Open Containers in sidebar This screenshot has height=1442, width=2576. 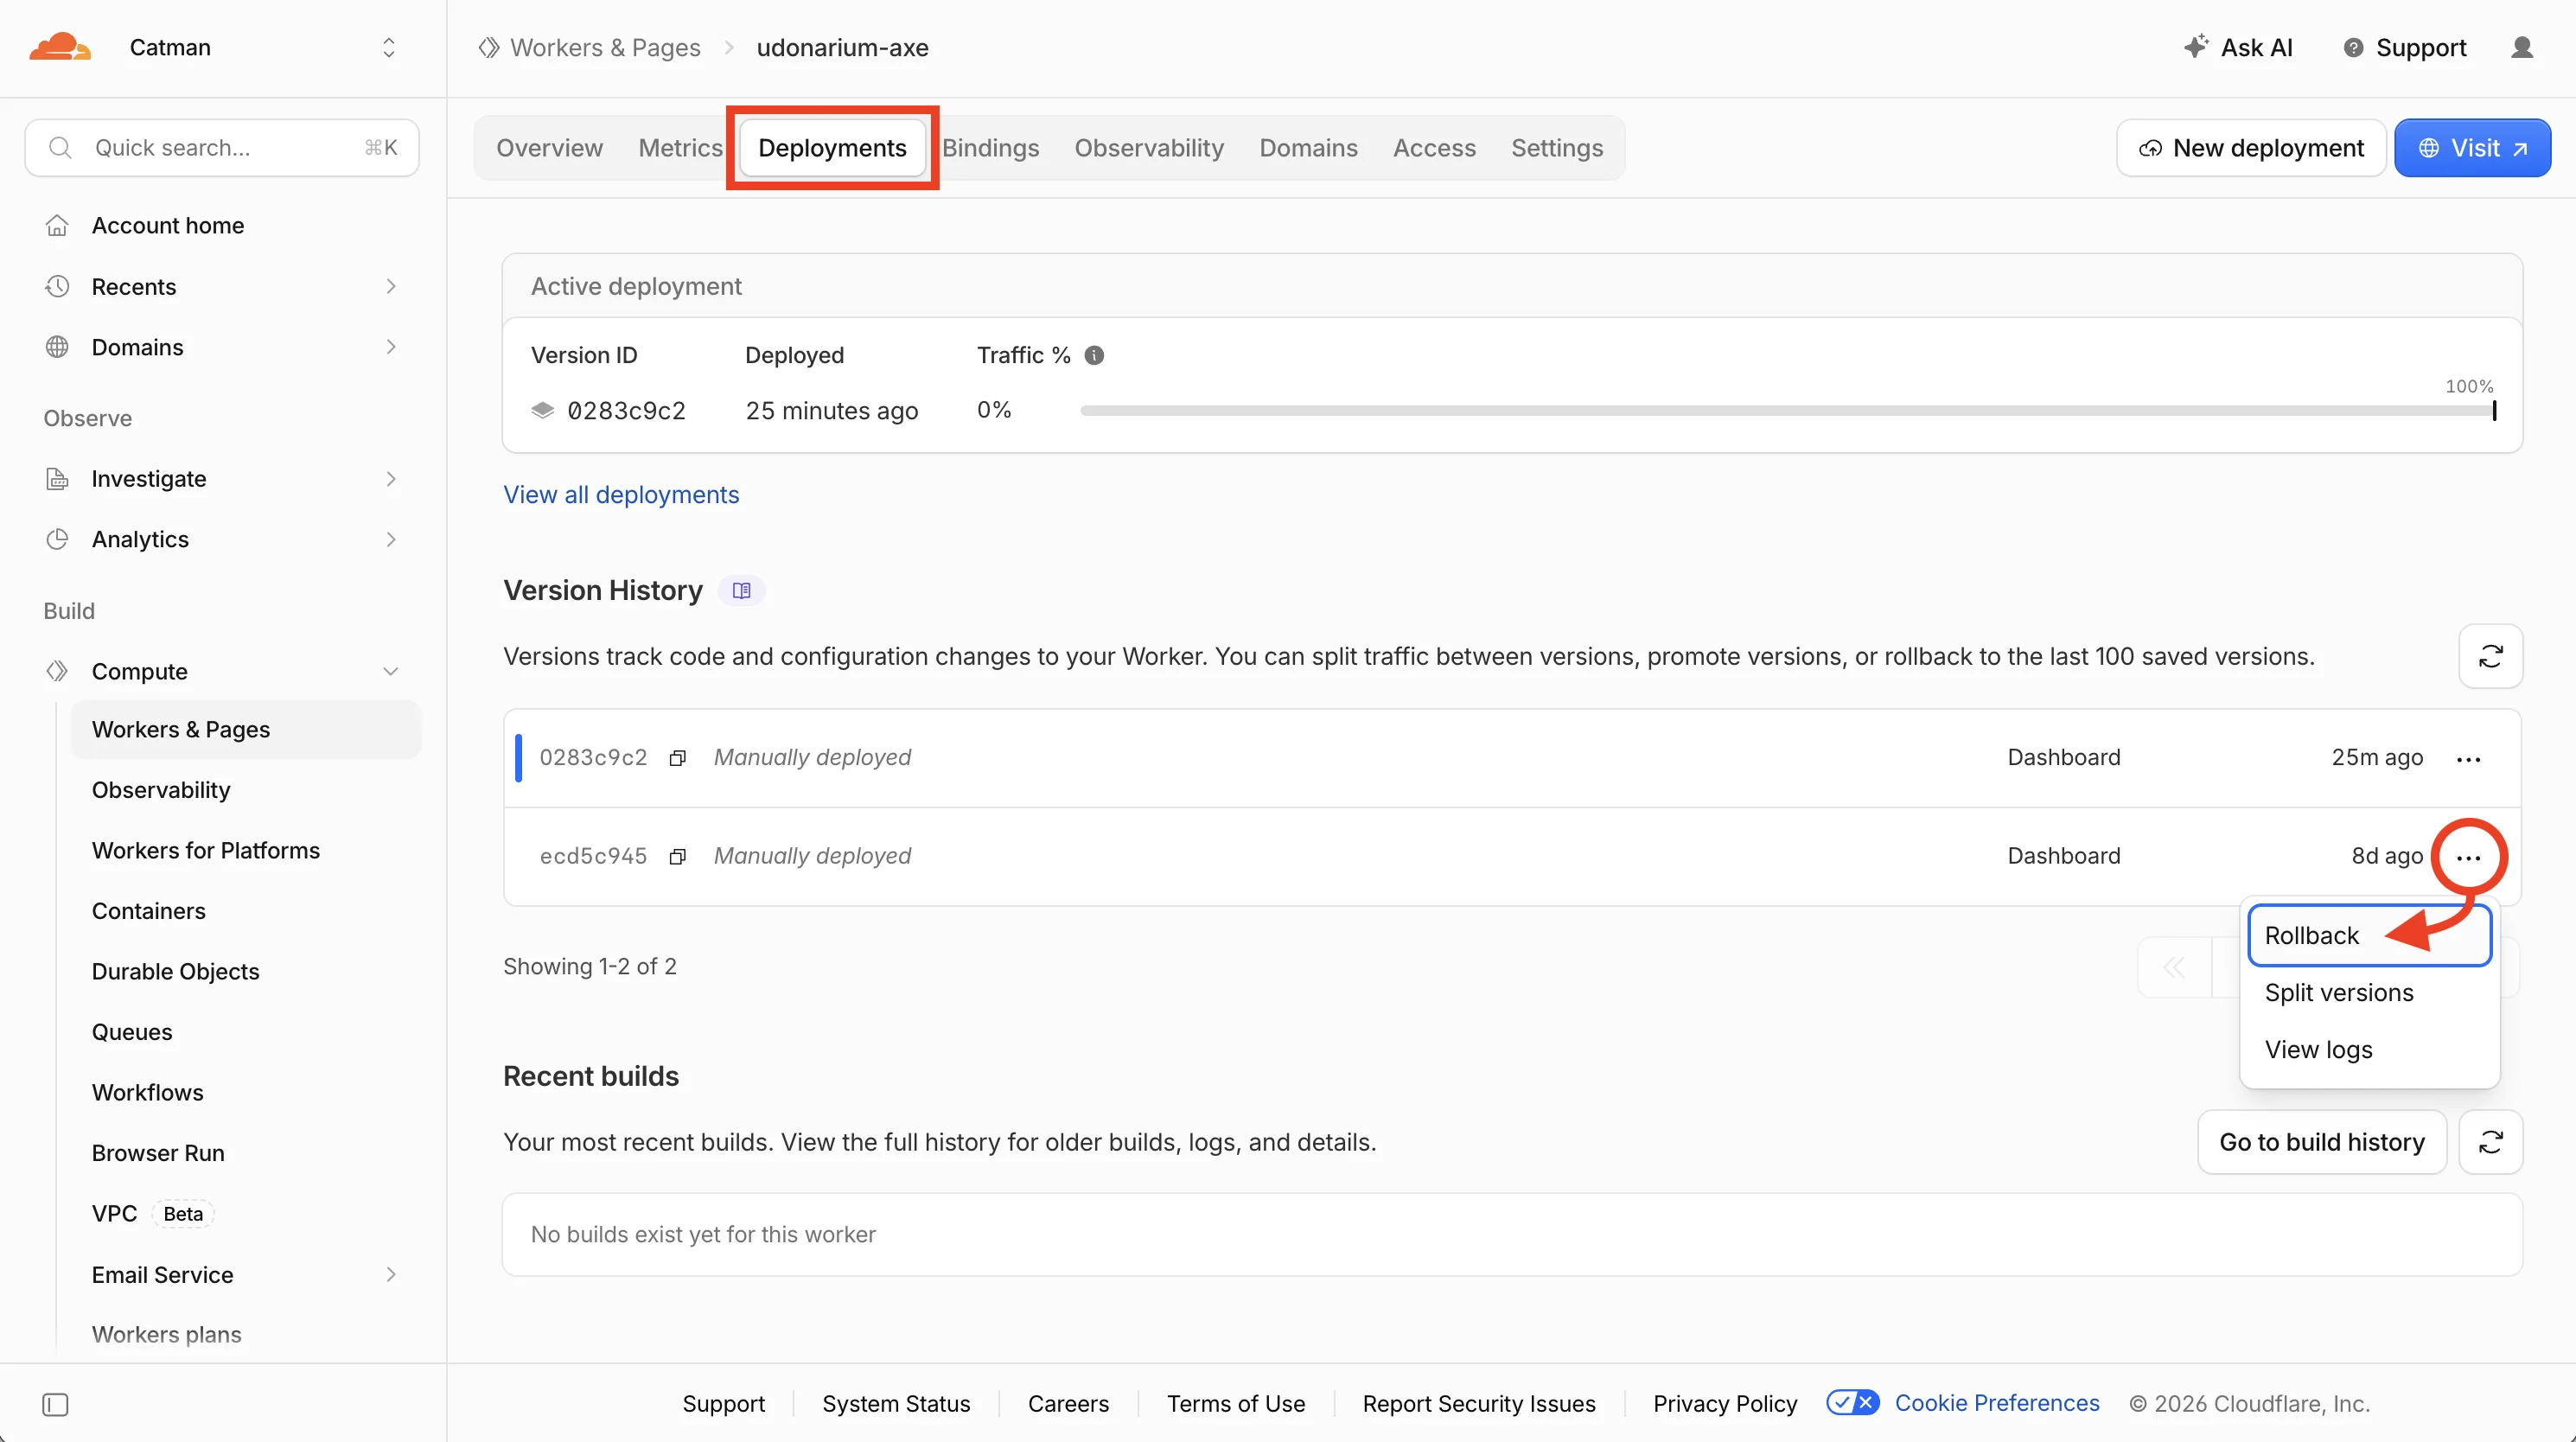click(x=149, y=911)
